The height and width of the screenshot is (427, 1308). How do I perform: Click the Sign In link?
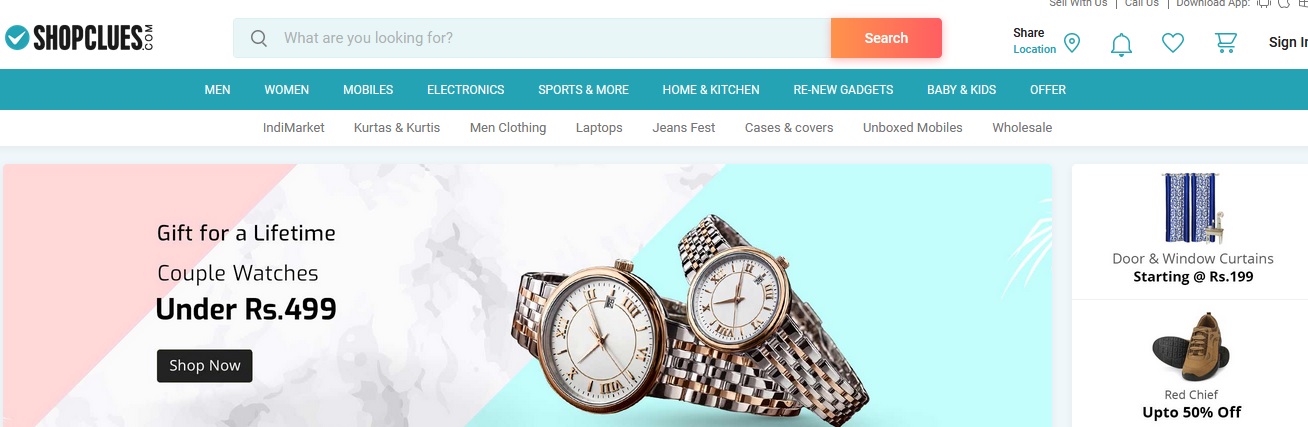point(1288,42)
